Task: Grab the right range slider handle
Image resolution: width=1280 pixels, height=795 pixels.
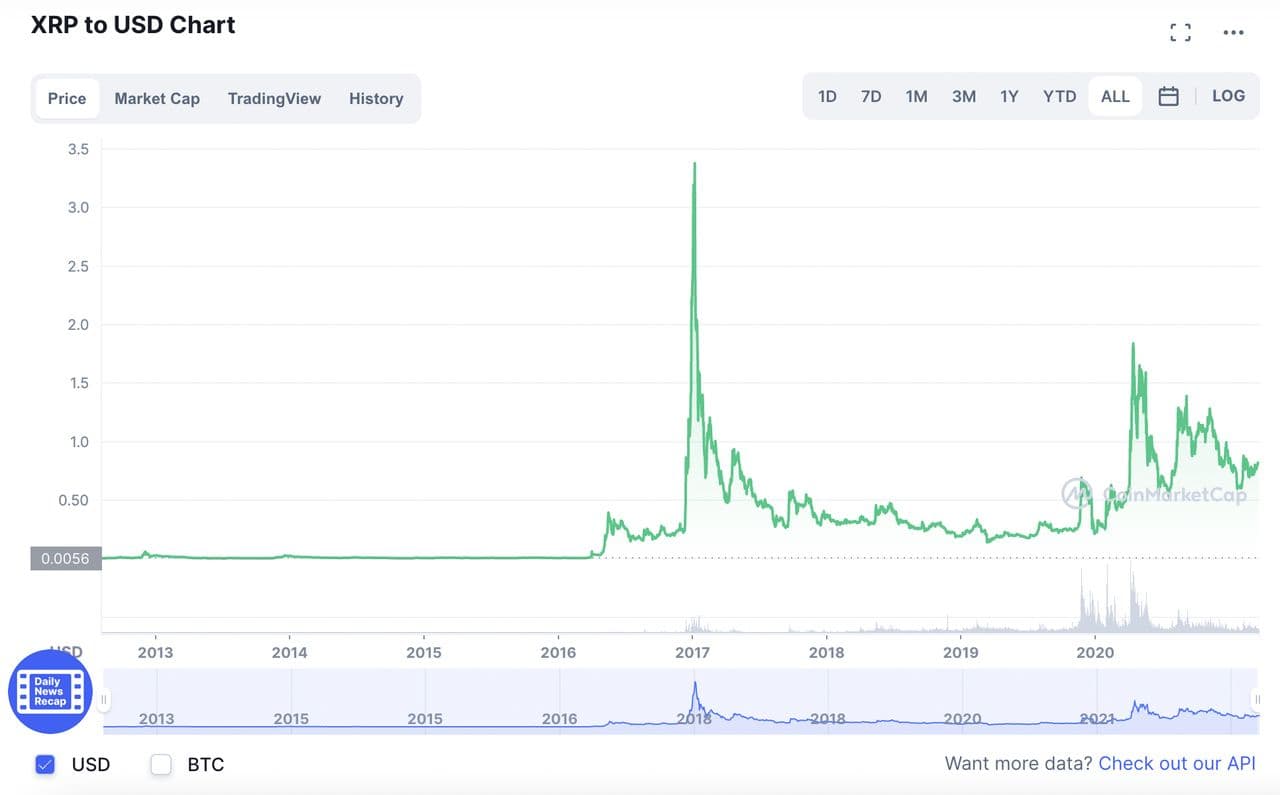Action: click(1257, 700)
